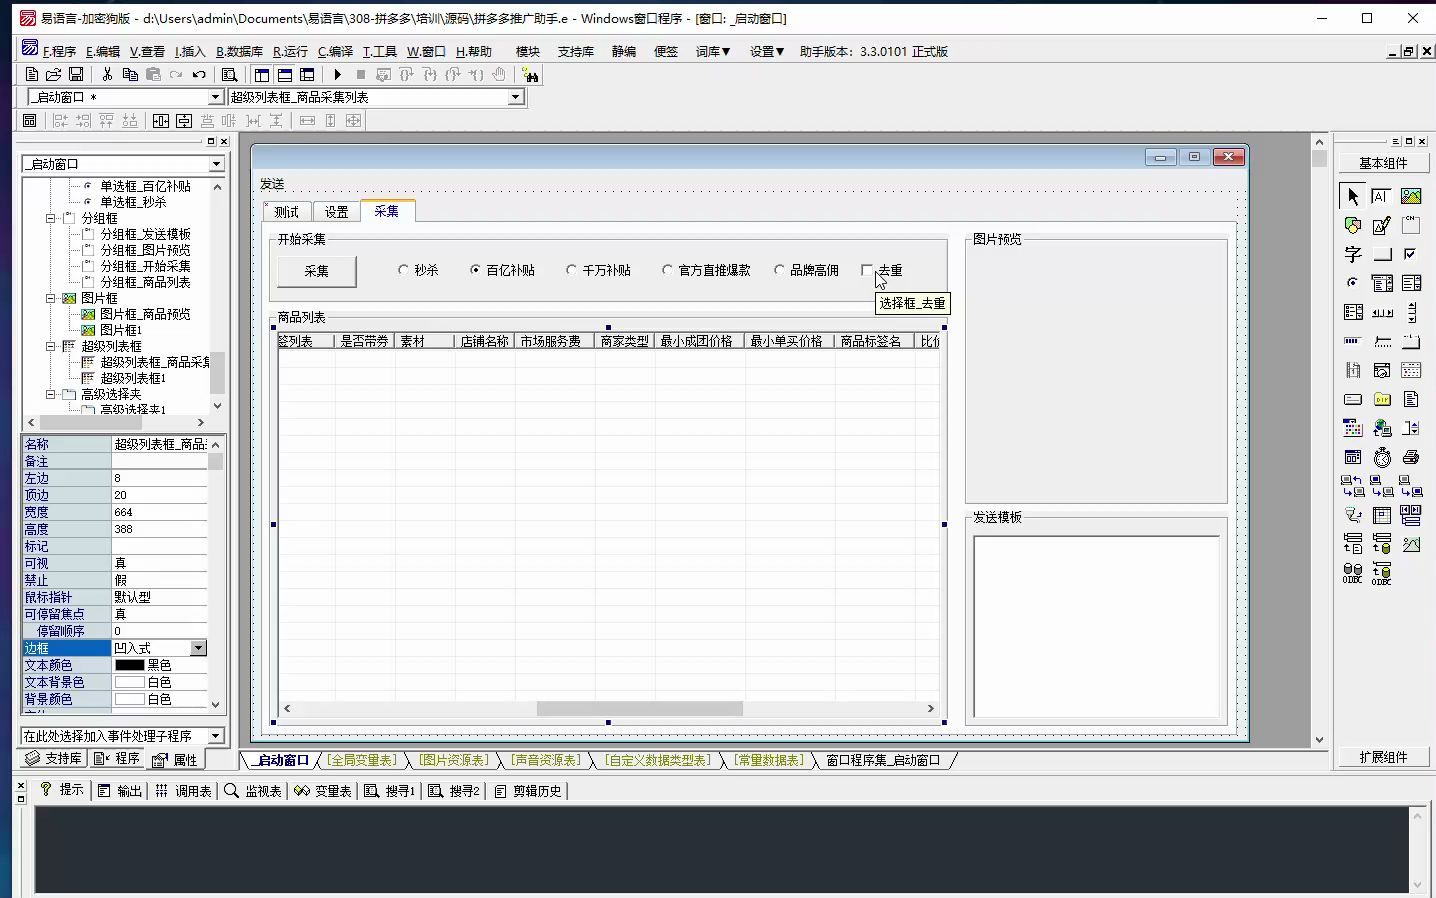Switch to the 设置 tab in the form
This screenshot has width=1436, height=898.
[337, 212]
